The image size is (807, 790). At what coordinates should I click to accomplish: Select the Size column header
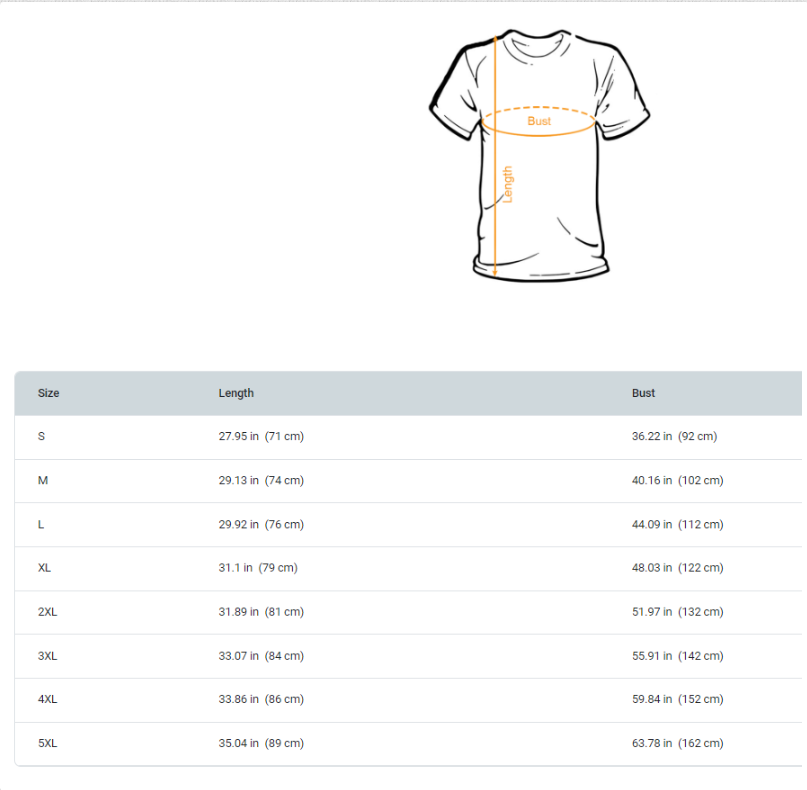click(x=49, y=393)
